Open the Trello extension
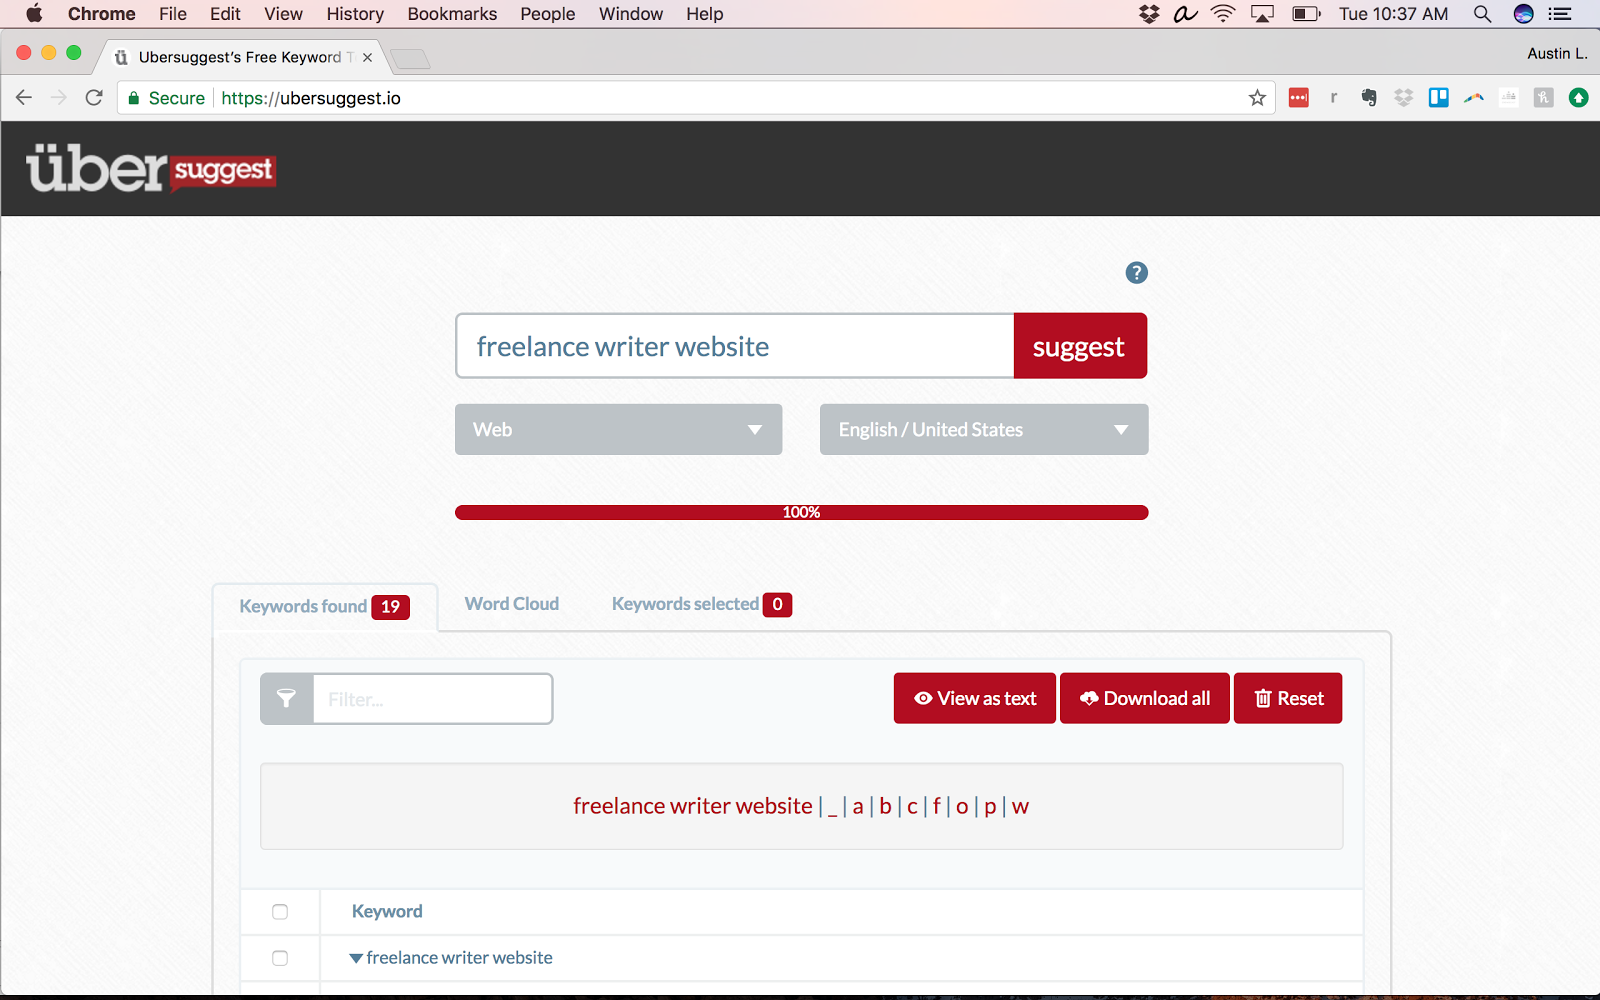Image resolution: width=1600 pixels, height=1000 pixels. point(1439,97)
